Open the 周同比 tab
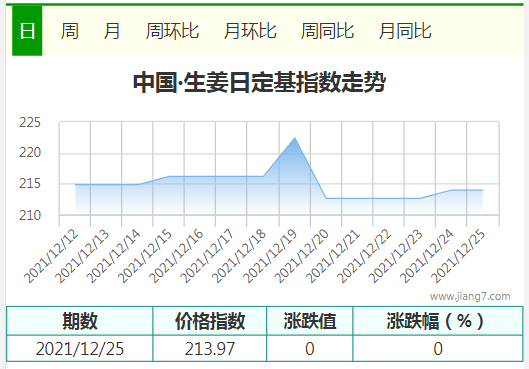This screenshot has height=369, width=529. 327,31
